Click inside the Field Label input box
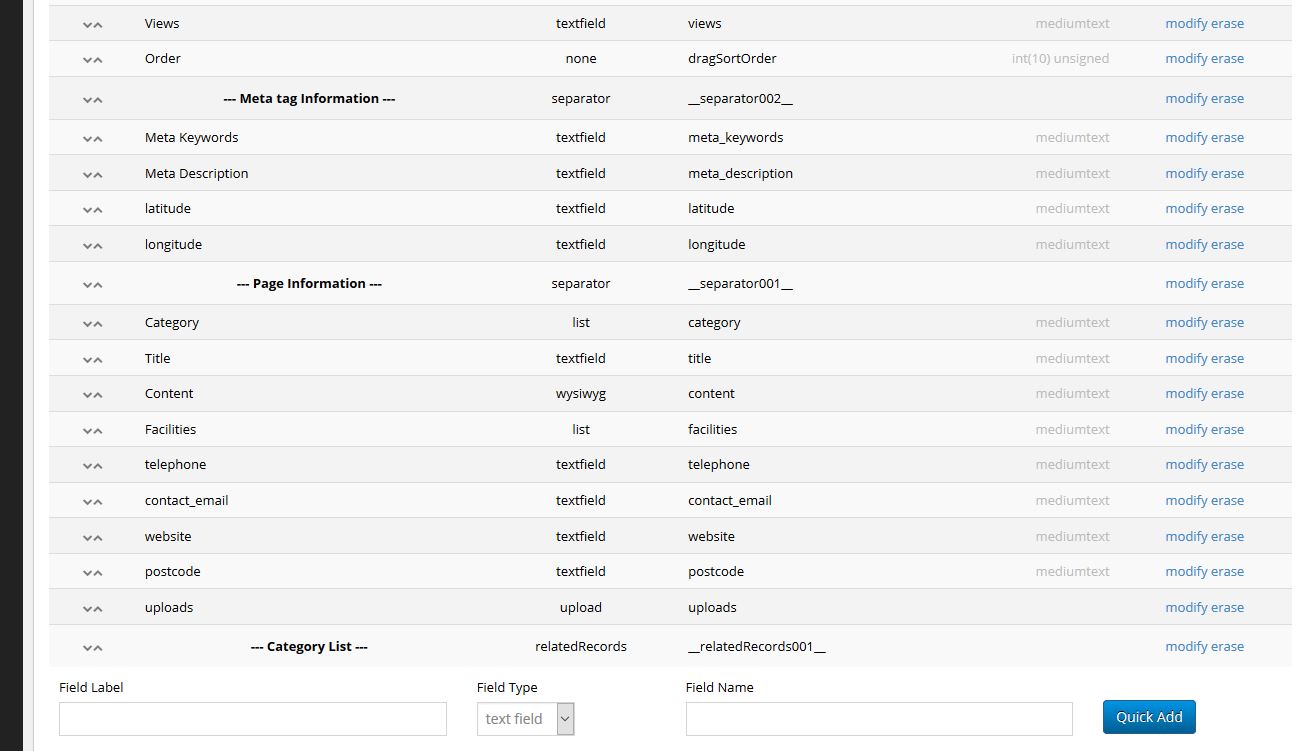The height and width of the screenshot is (751, 1304). 252,719
